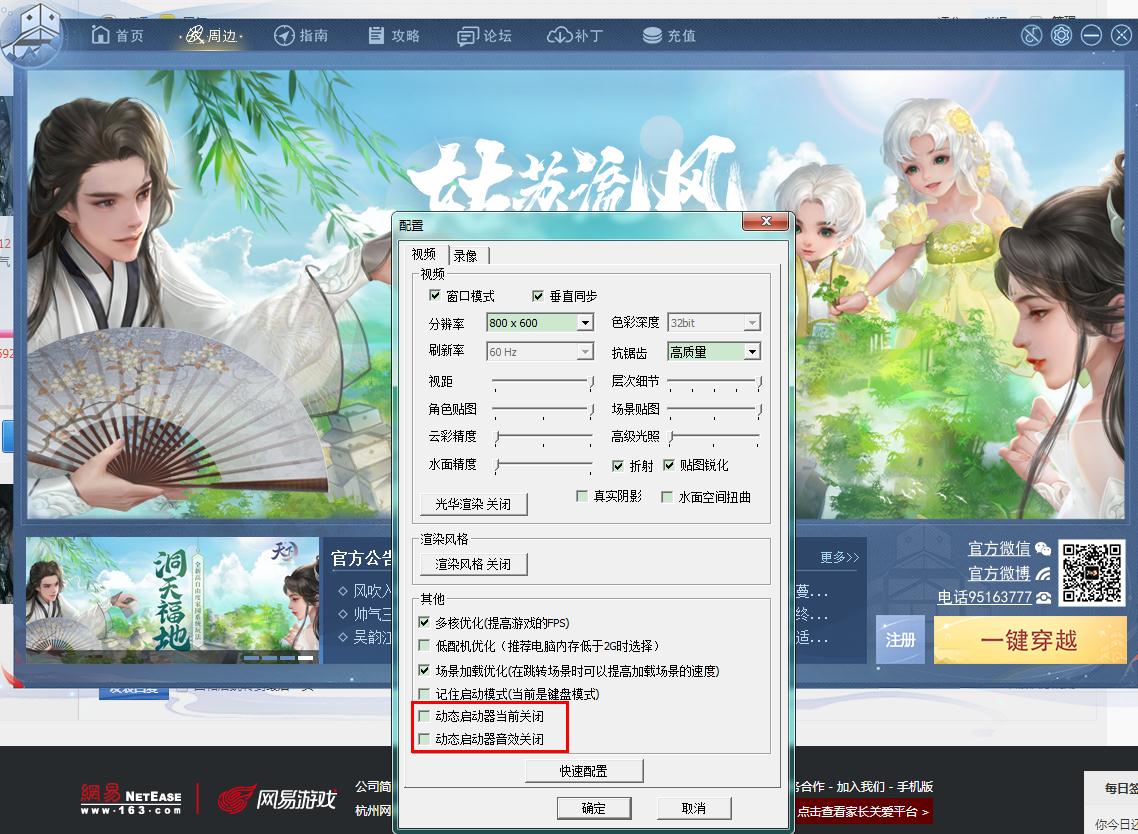Screen dimensions: 1138x834
Task: Click the repair tool icon in launcher title bar
Action: point(1031,35)
